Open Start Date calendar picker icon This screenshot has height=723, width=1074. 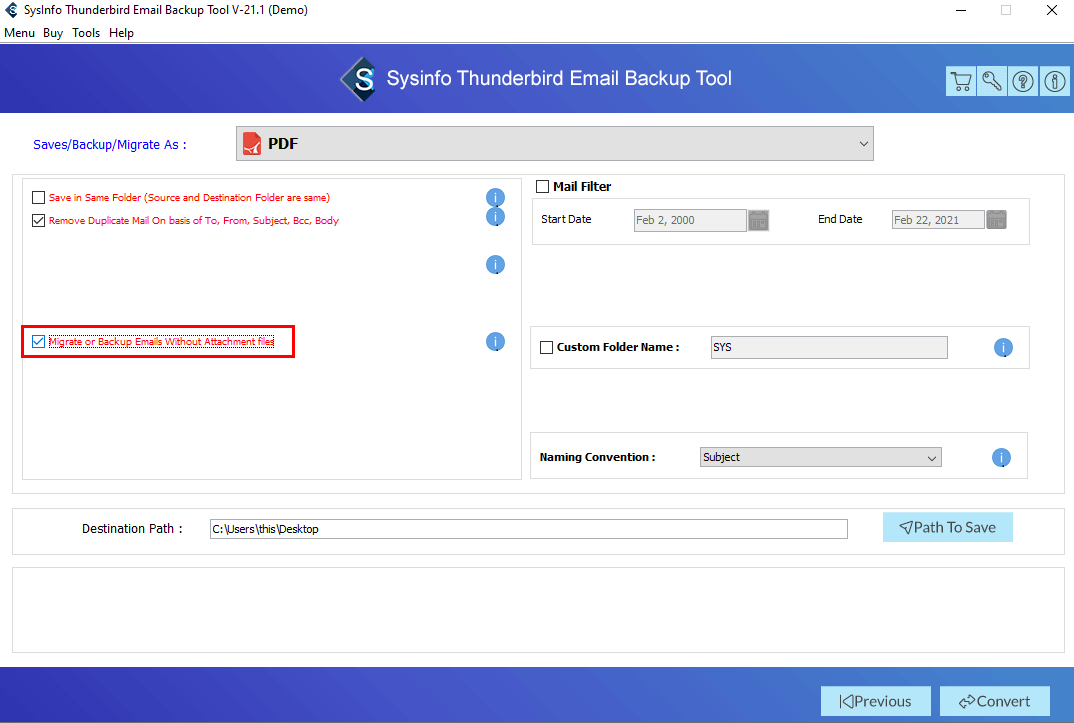pos(758,220)
